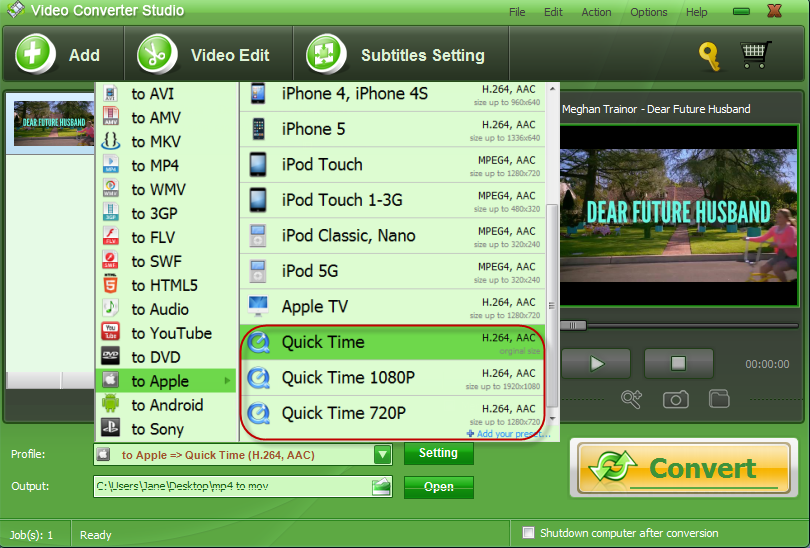
Task: Take snapshot with camera icon
Action: point(676,399)
